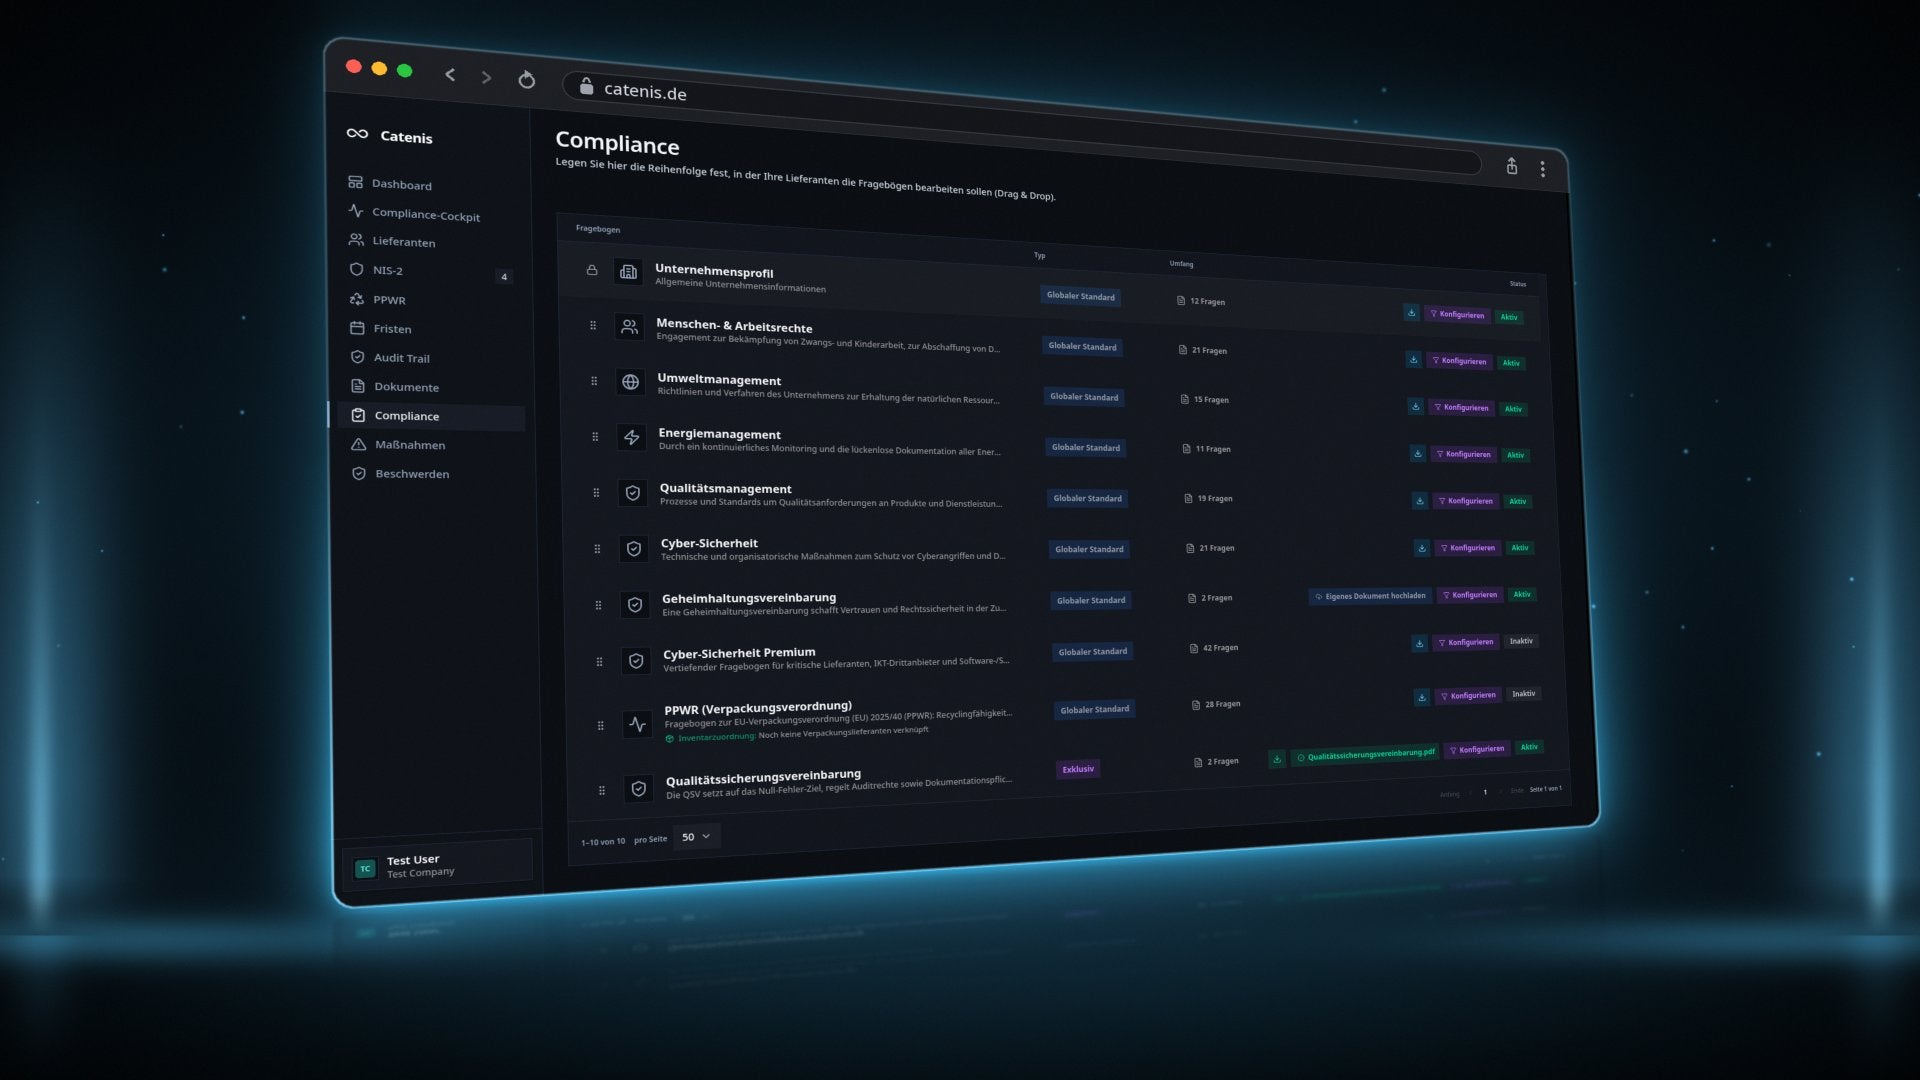Click the drag handle of Umweltmanagement row
This screenshot has width=1920, height=1080.
click(x=594, y=381)
